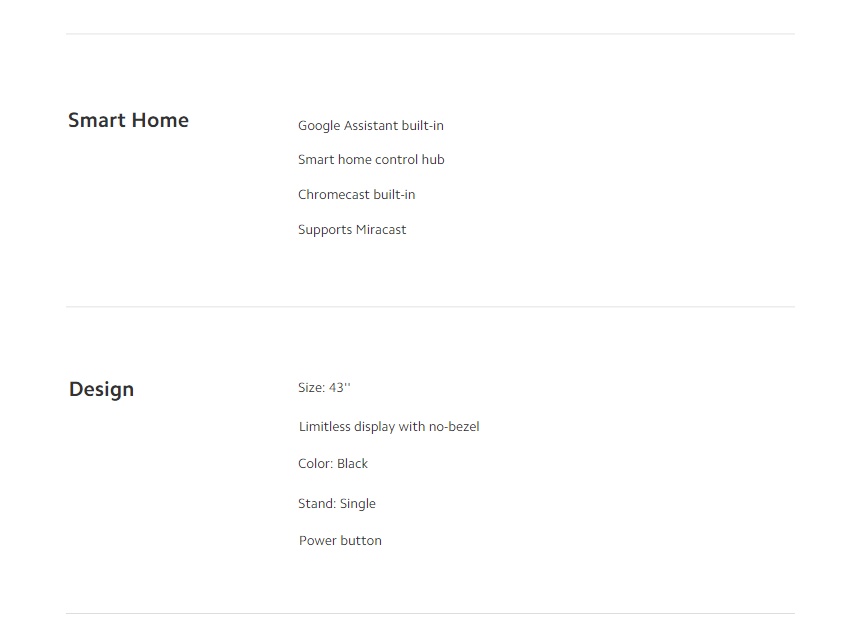Select the Google Assistant built-in text
The image size is (842, 639).
[371, 126]
